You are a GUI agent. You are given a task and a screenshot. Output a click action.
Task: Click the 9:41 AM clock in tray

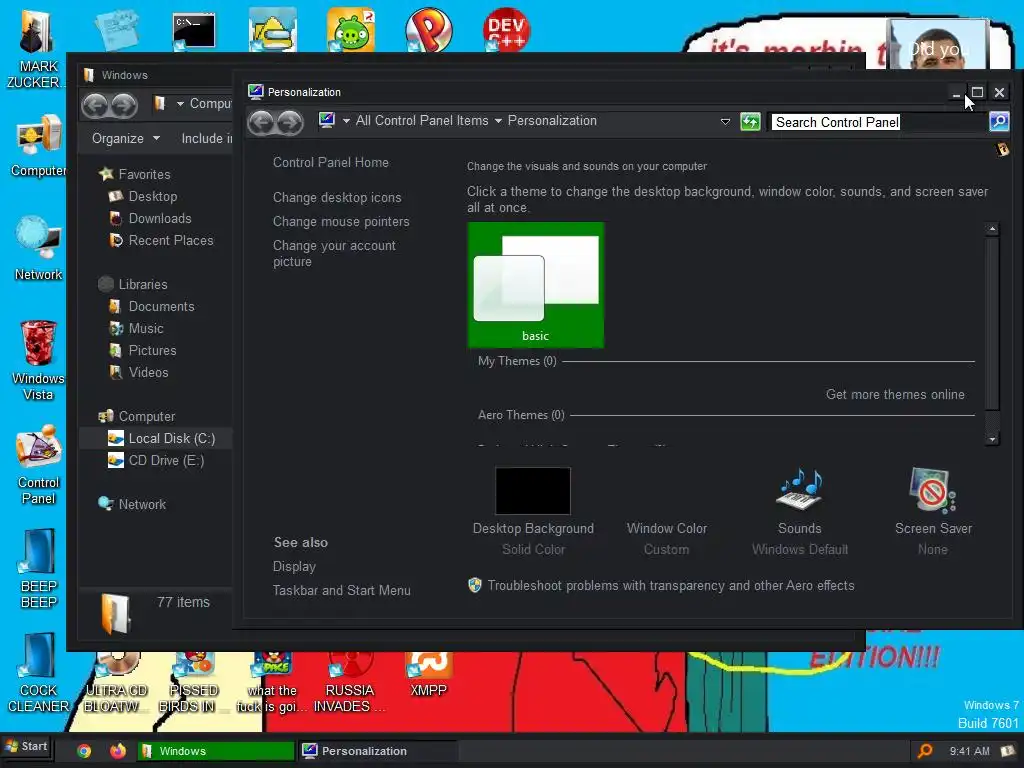[x=969, y=751]
